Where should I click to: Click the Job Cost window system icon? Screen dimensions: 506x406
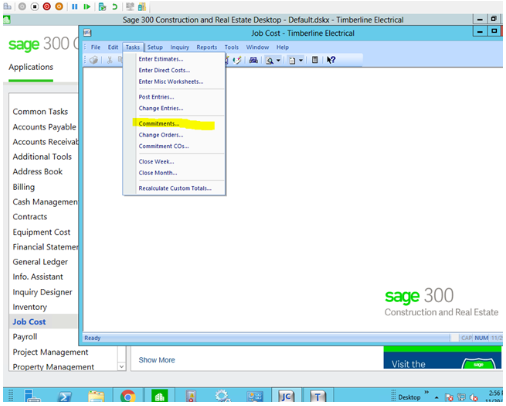coord(87,33)
